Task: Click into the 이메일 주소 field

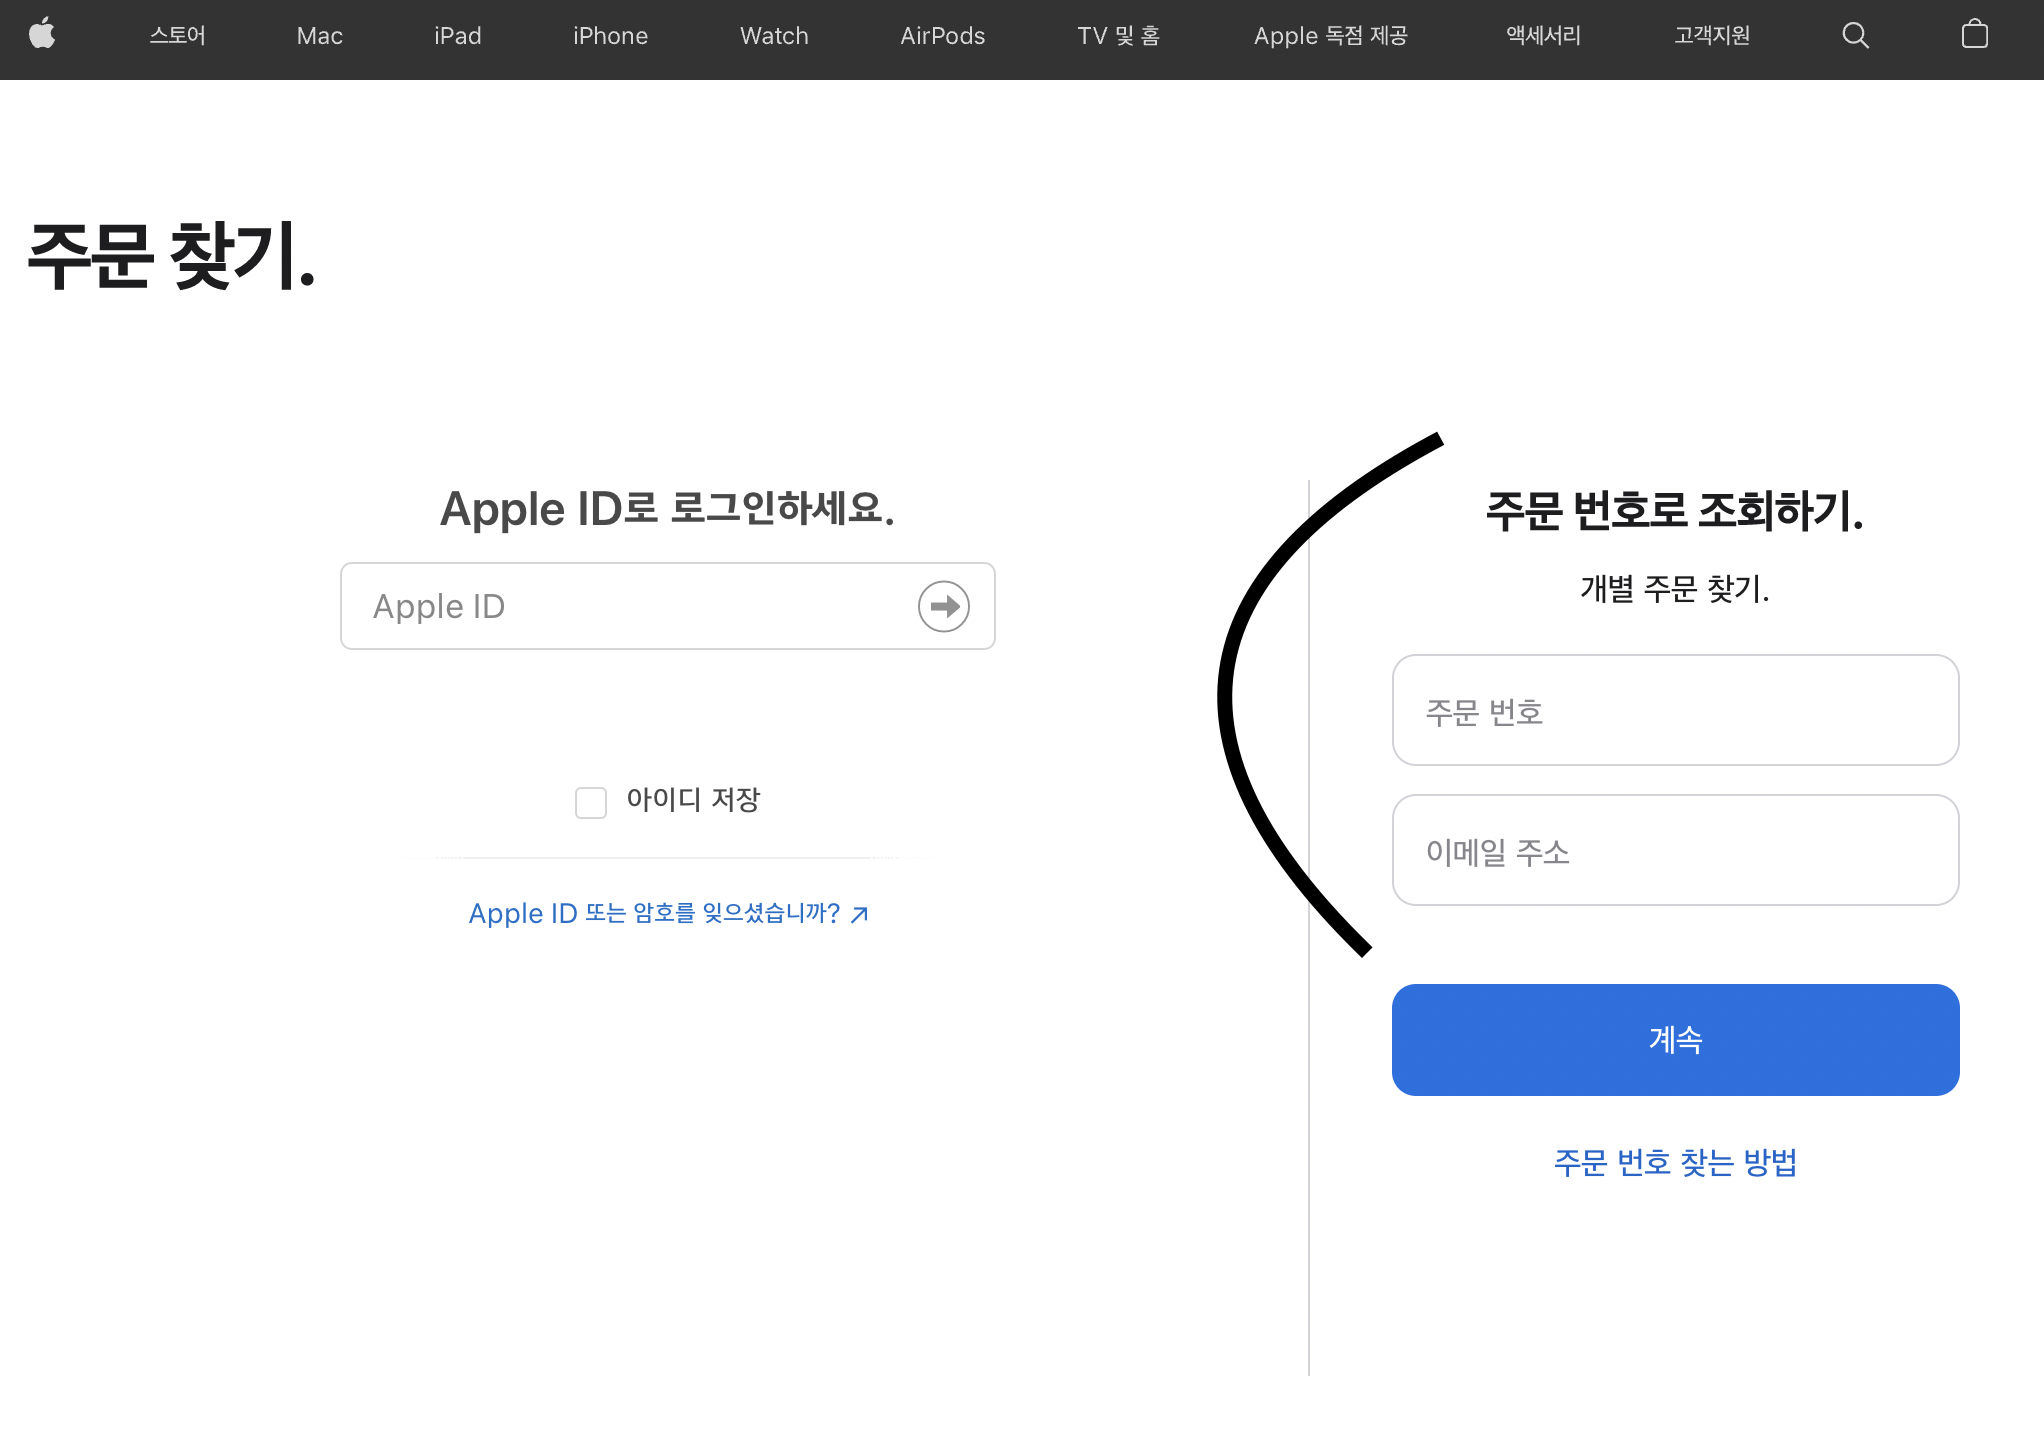Action: pyautogui.click(x=1675, y=851)
